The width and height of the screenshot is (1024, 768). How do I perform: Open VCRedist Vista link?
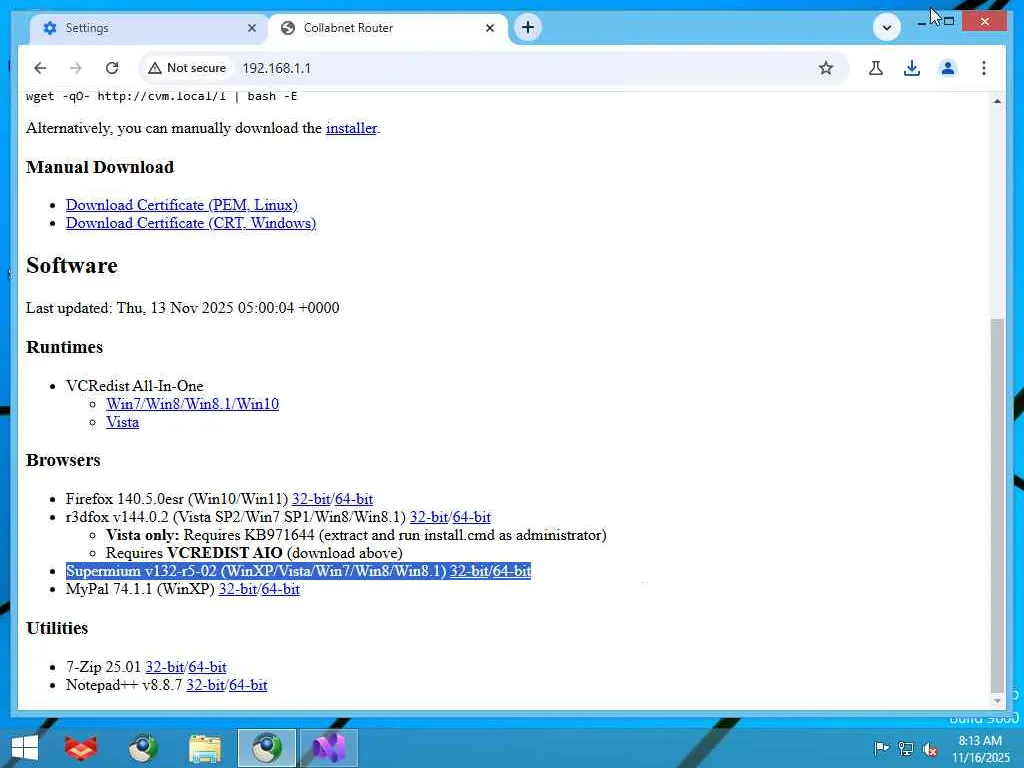(x=122, y=423)
